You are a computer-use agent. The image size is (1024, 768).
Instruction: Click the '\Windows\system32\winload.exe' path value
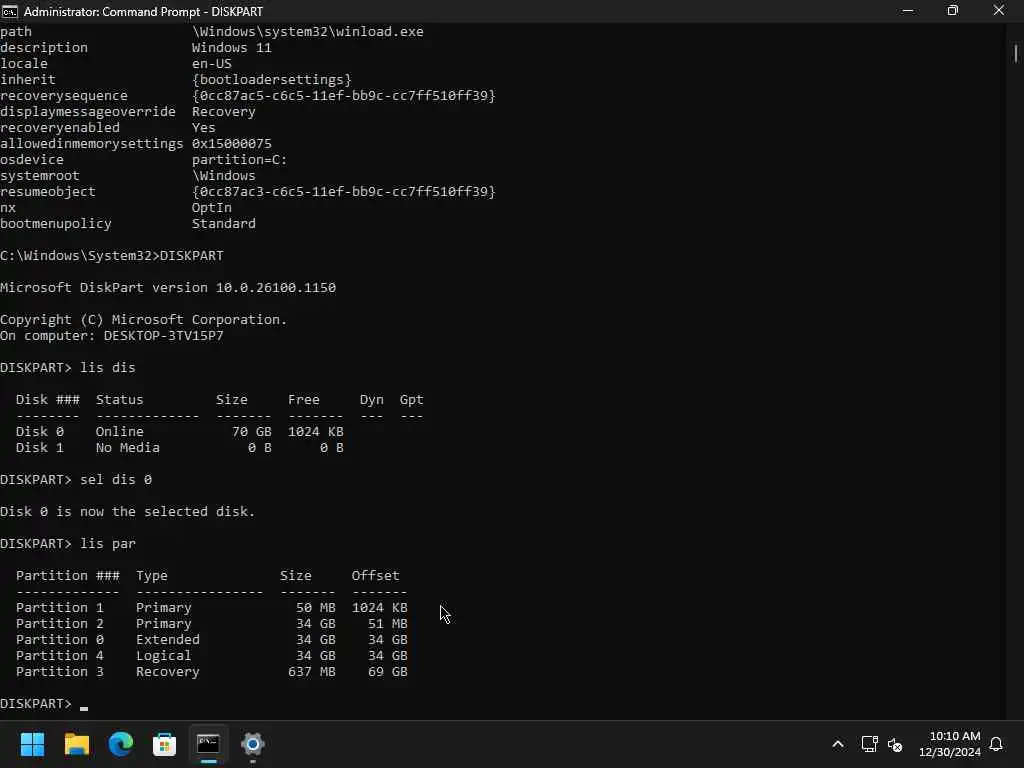click(308, 31)
